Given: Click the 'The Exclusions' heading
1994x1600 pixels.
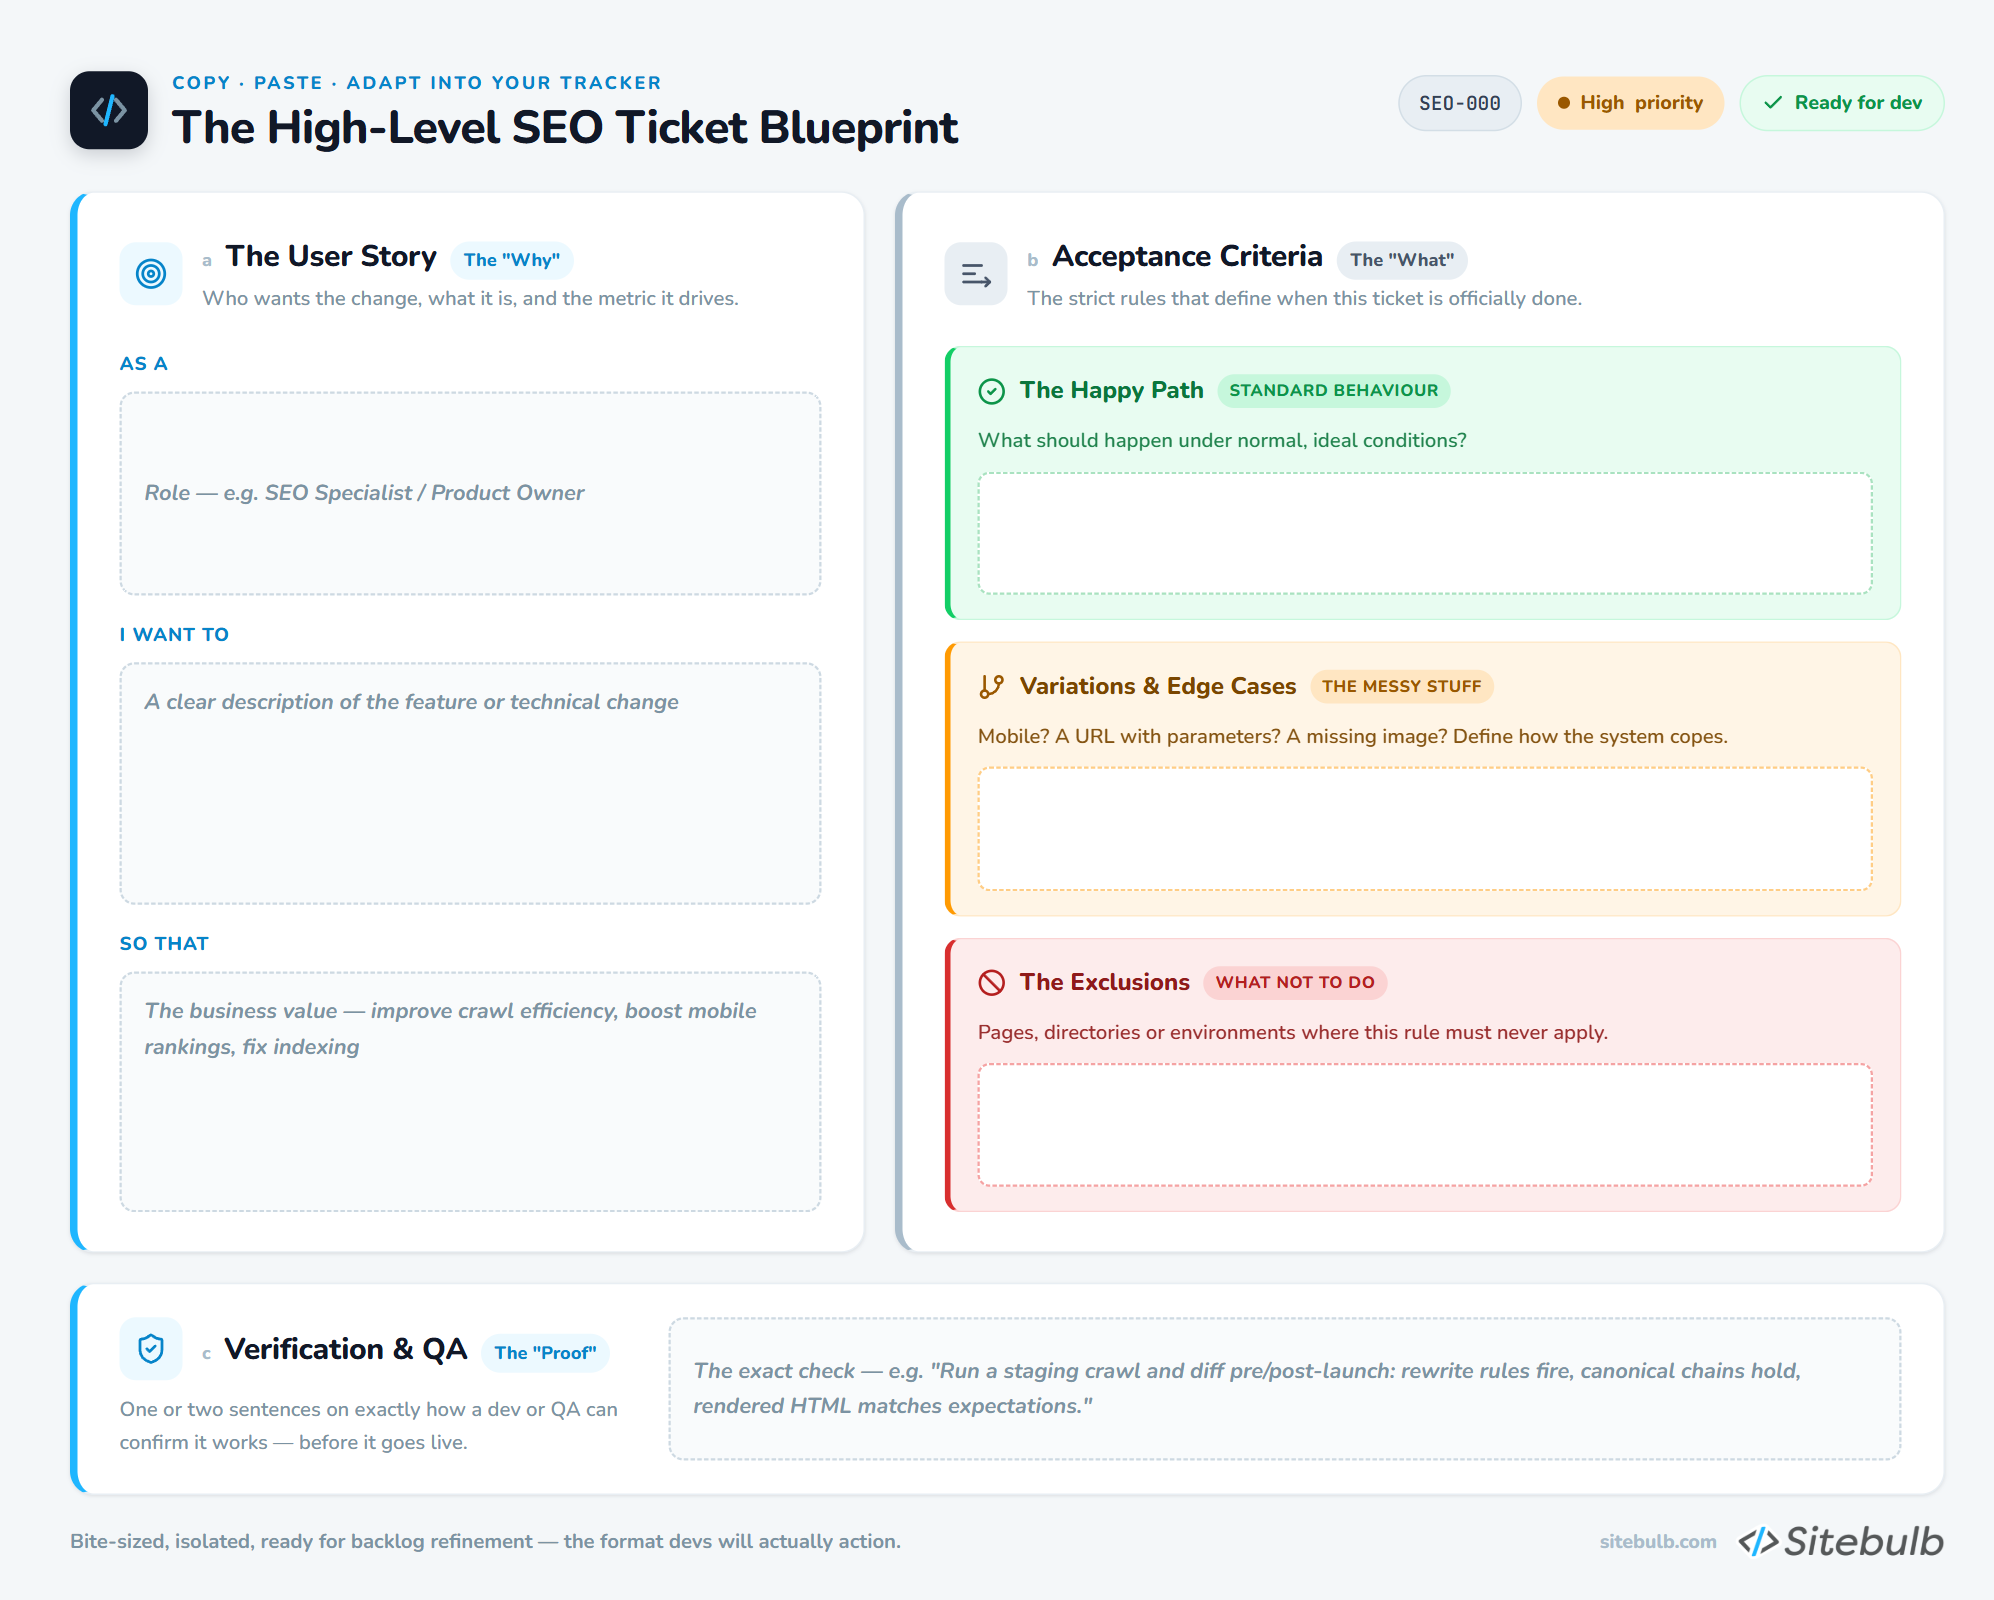Looking at the screenshot, I should point(1105,982).
